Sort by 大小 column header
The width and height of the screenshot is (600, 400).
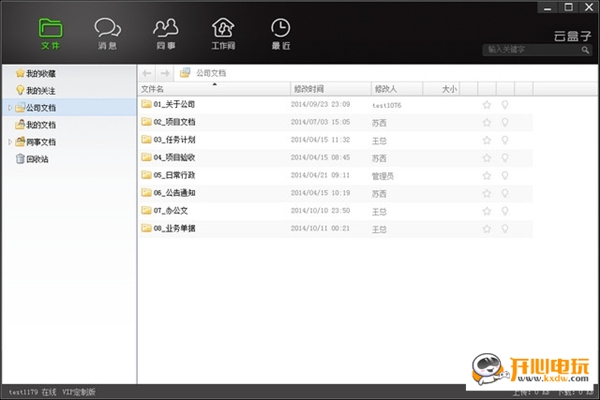(x=441, y=89)
